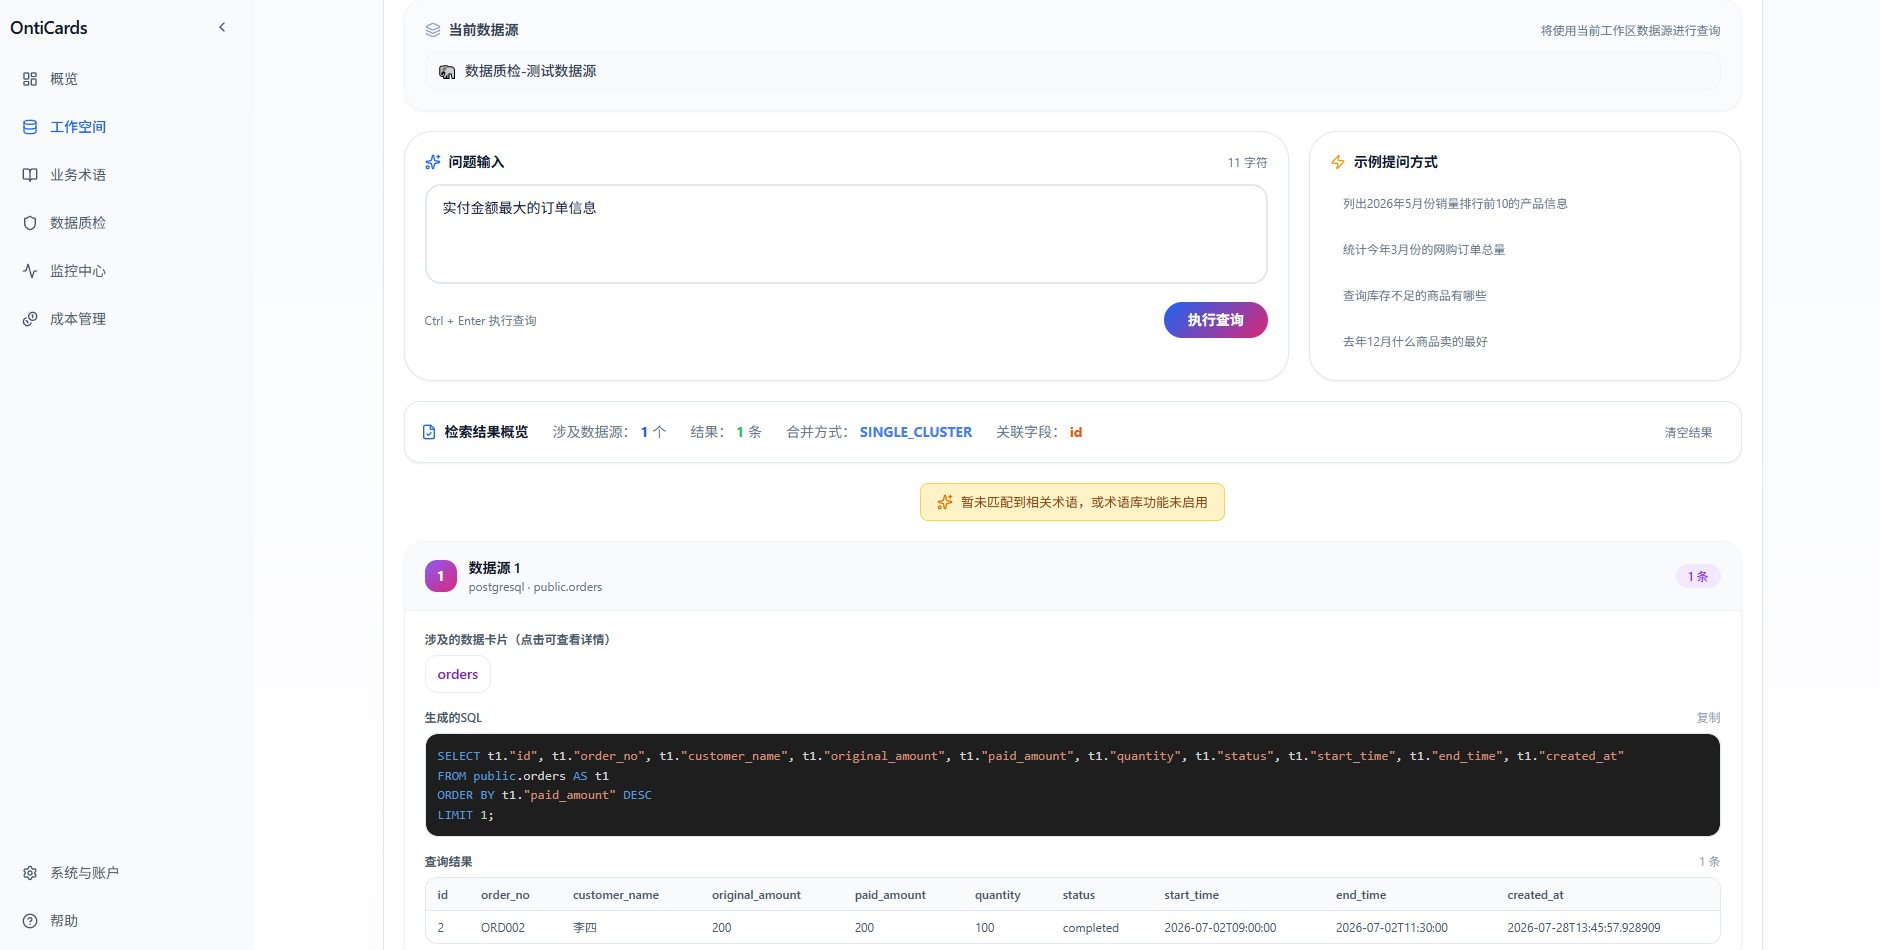1880x950 pixels.
Task: Click the 2026-07-02T11:30:00 end_time cell
Action: click(1392, 928)
